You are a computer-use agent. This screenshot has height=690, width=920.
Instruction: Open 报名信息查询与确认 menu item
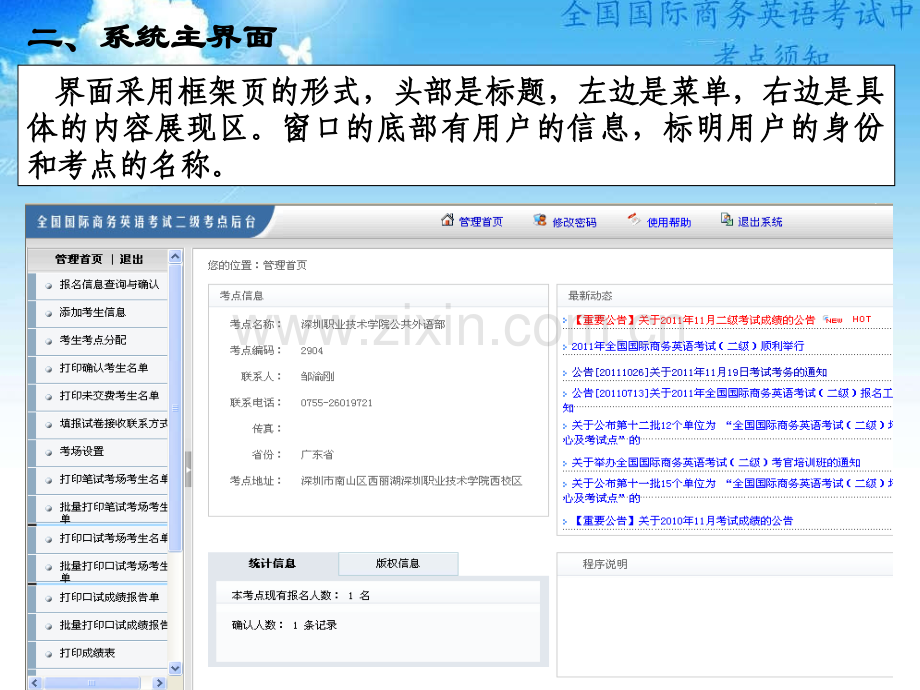click(109, 285)
